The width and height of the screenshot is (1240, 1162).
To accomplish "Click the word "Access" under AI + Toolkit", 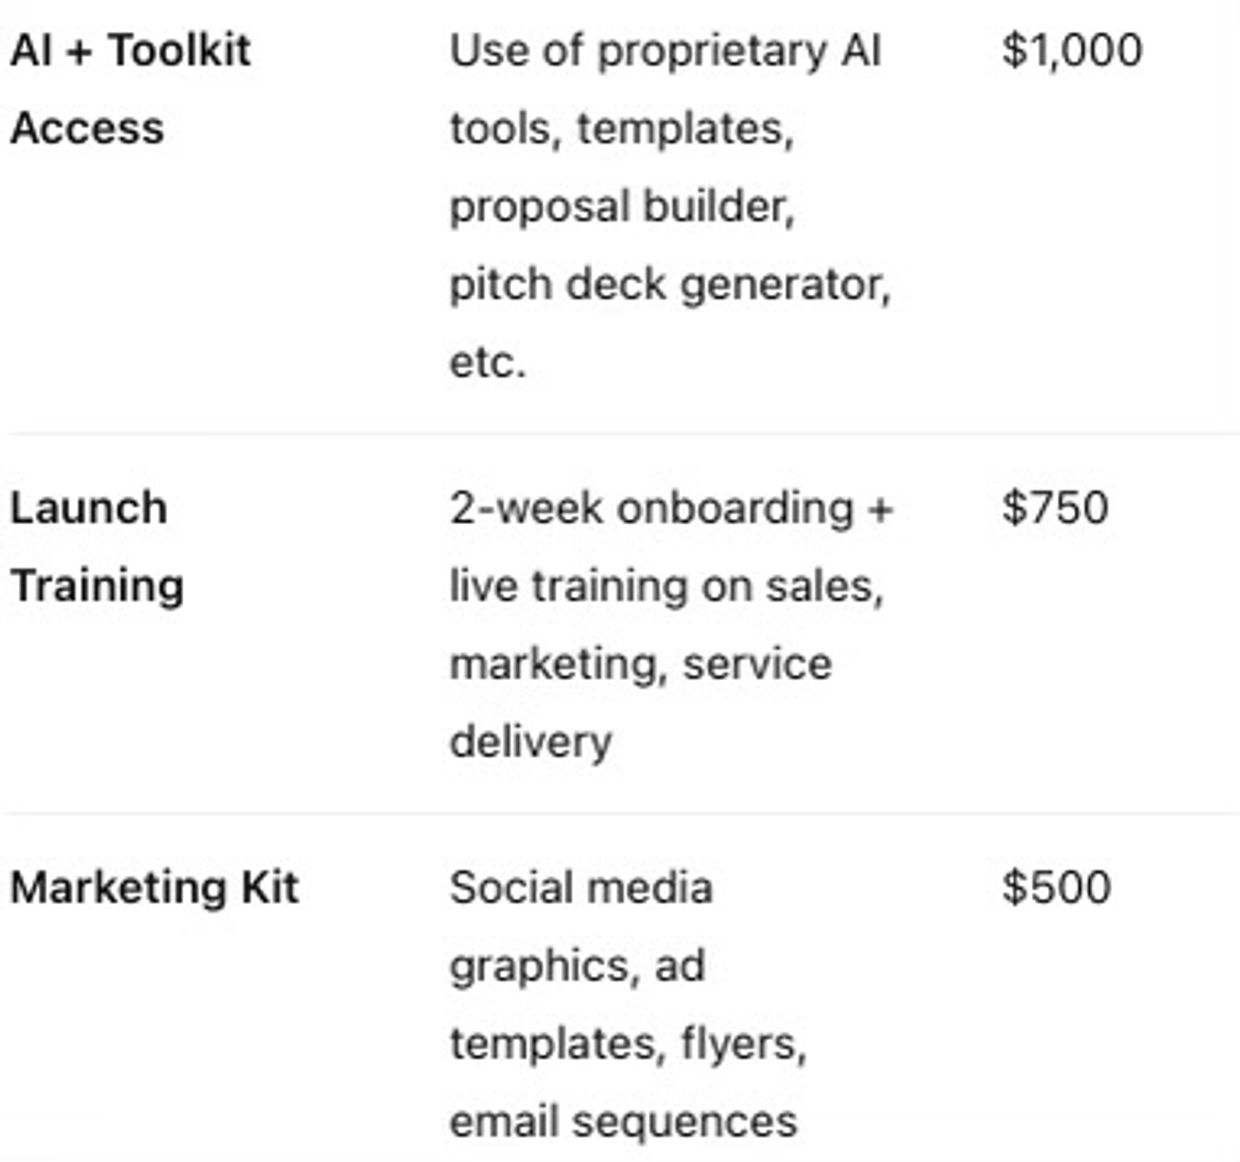I will click(87, 129).
